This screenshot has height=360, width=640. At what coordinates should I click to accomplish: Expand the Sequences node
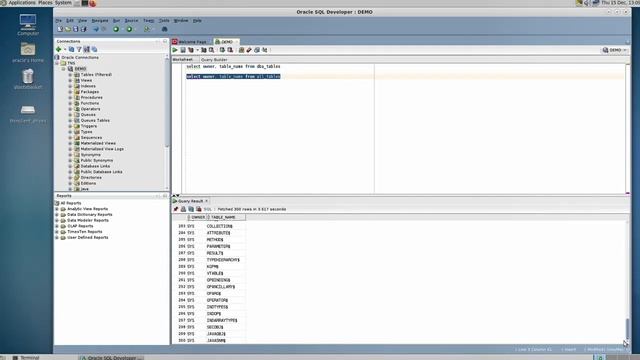[70, 138]
